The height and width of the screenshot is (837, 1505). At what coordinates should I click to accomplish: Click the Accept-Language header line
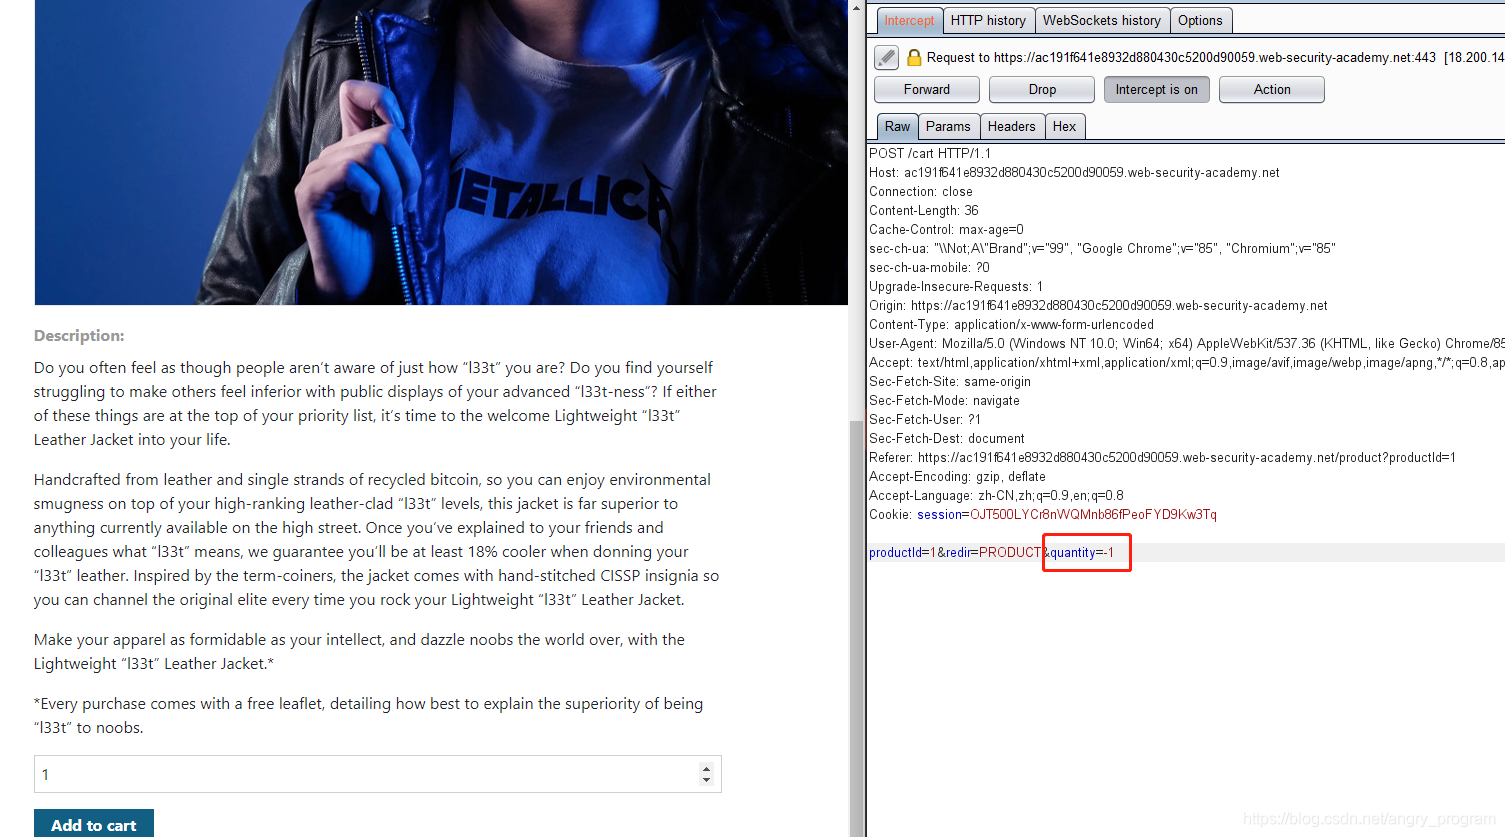(996, 495)
